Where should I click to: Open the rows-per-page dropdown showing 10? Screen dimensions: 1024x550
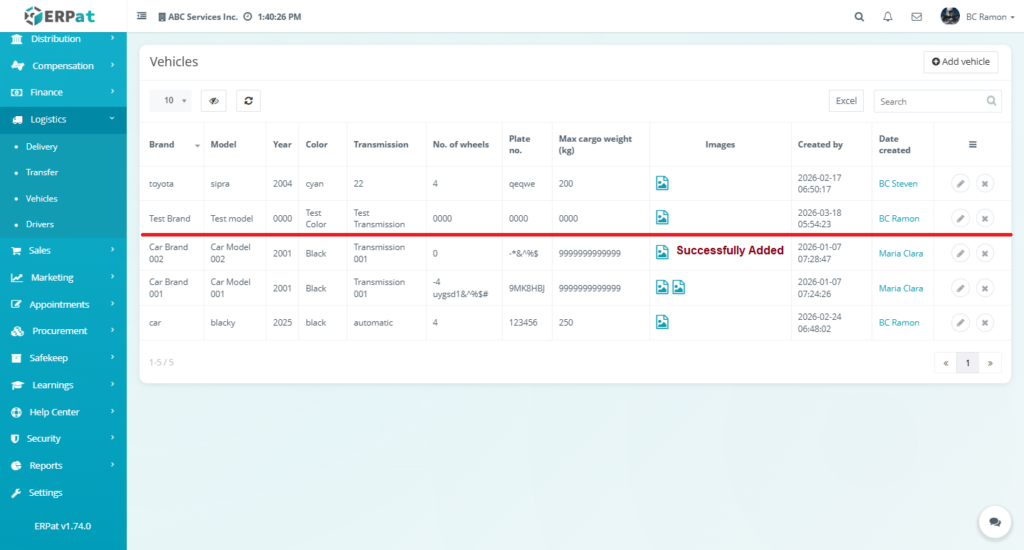tap(176, 101)
